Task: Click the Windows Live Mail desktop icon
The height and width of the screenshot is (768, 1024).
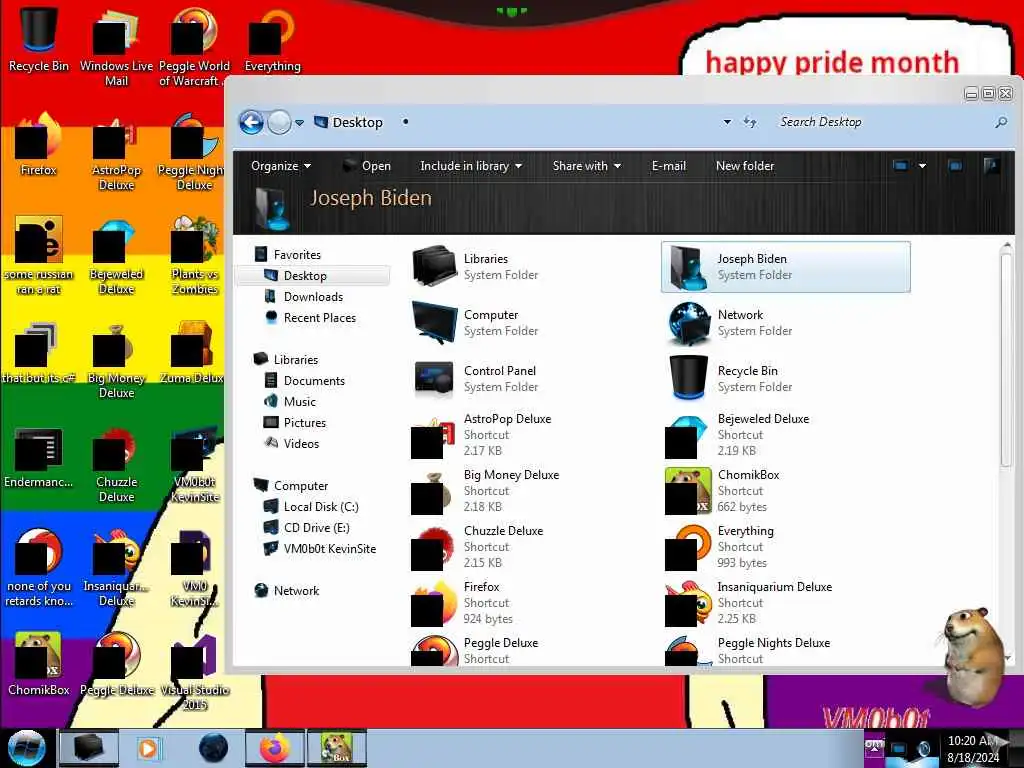Action: click(116, 47)
